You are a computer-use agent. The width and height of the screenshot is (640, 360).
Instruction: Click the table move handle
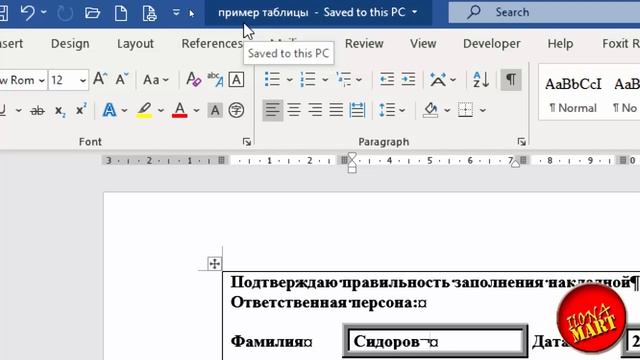[214, 263]
